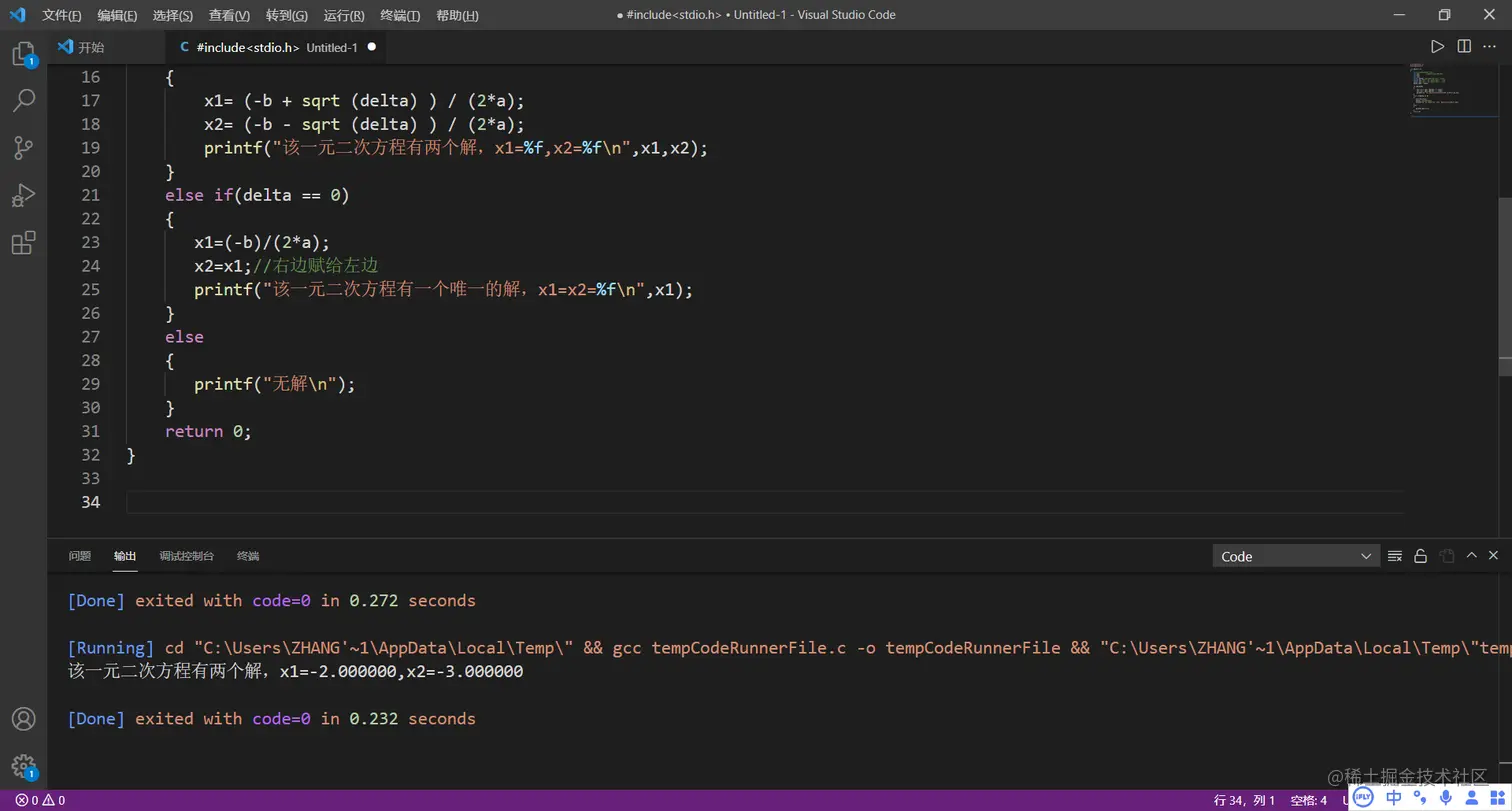Open the Search view in activity bar
Screen dimensions: 1512x811
click(x=23, y=100)
